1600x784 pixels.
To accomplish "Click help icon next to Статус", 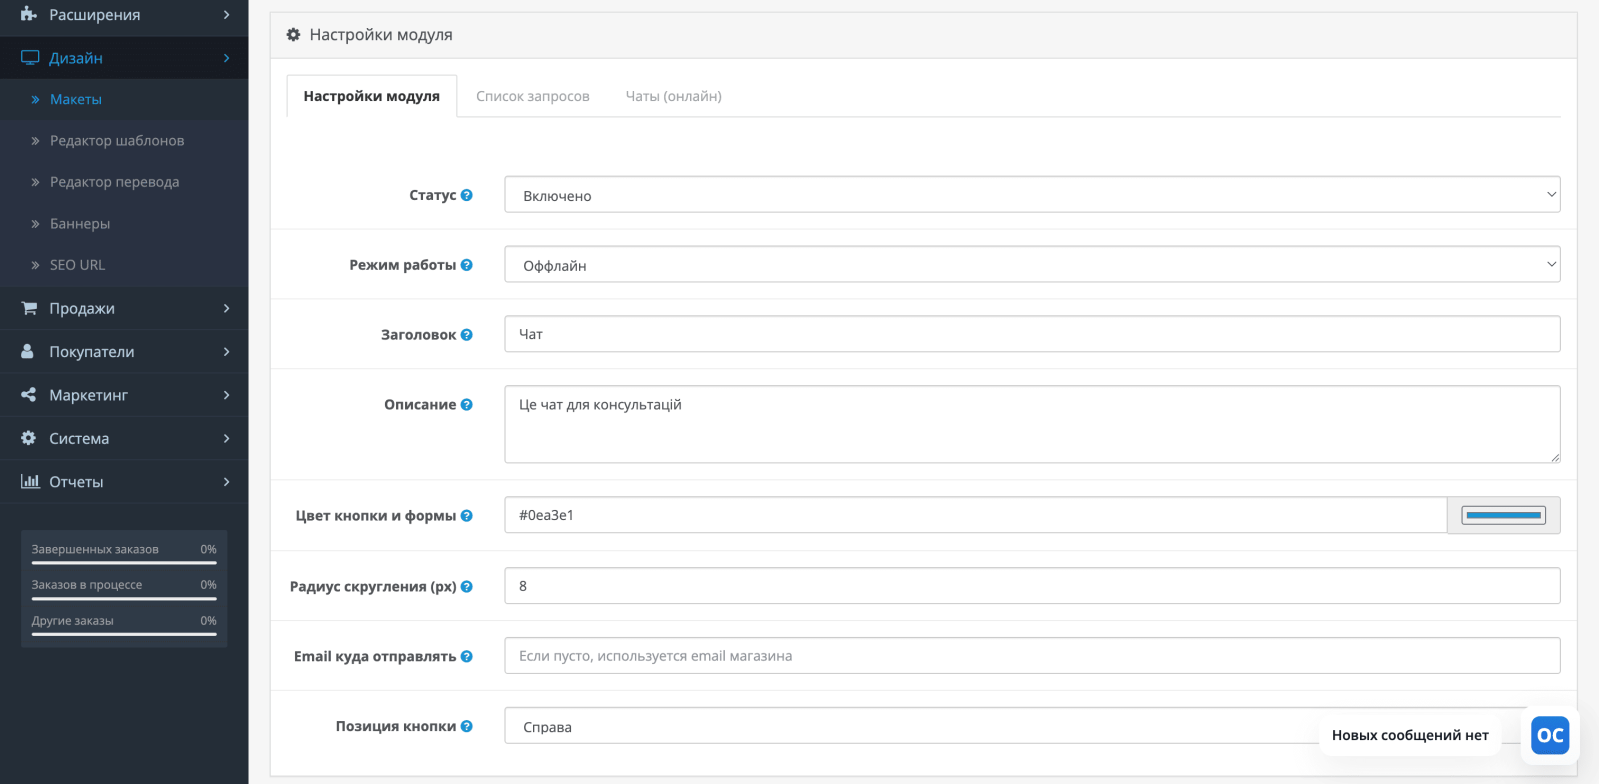I will click(467, 195).
